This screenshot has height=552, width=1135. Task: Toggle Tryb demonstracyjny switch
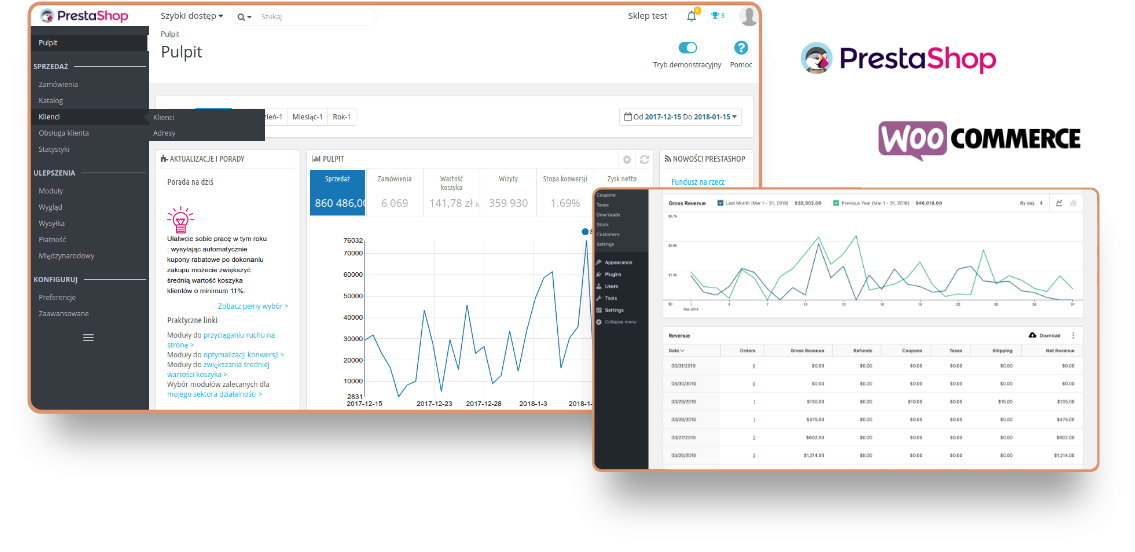point(687,48)
